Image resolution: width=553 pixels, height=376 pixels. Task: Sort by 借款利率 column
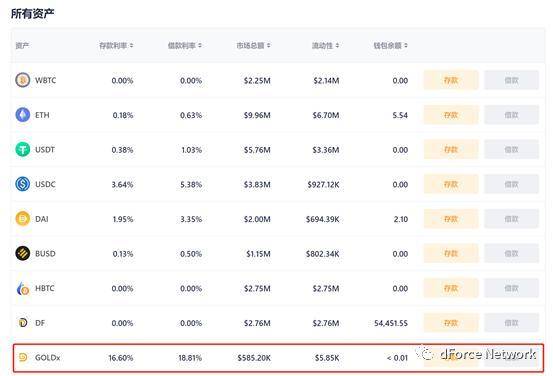coord(184,46)
